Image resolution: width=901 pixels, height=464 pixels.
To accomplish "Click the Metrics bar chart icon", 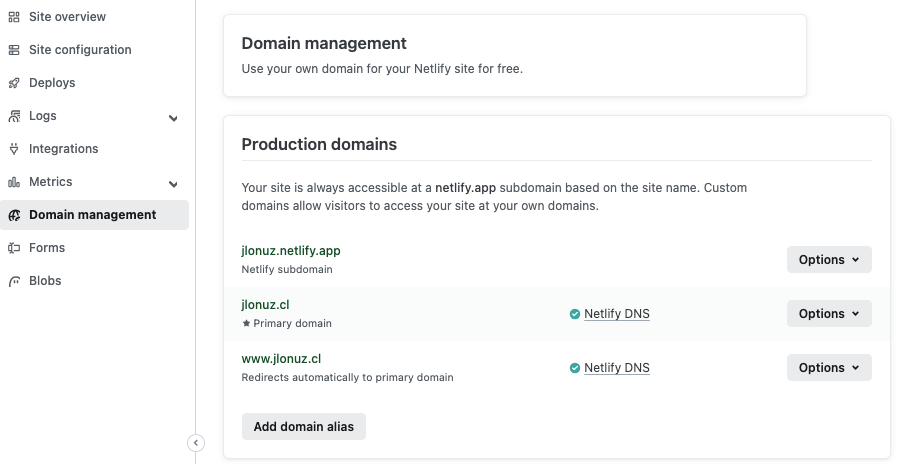I will [14, 182].
